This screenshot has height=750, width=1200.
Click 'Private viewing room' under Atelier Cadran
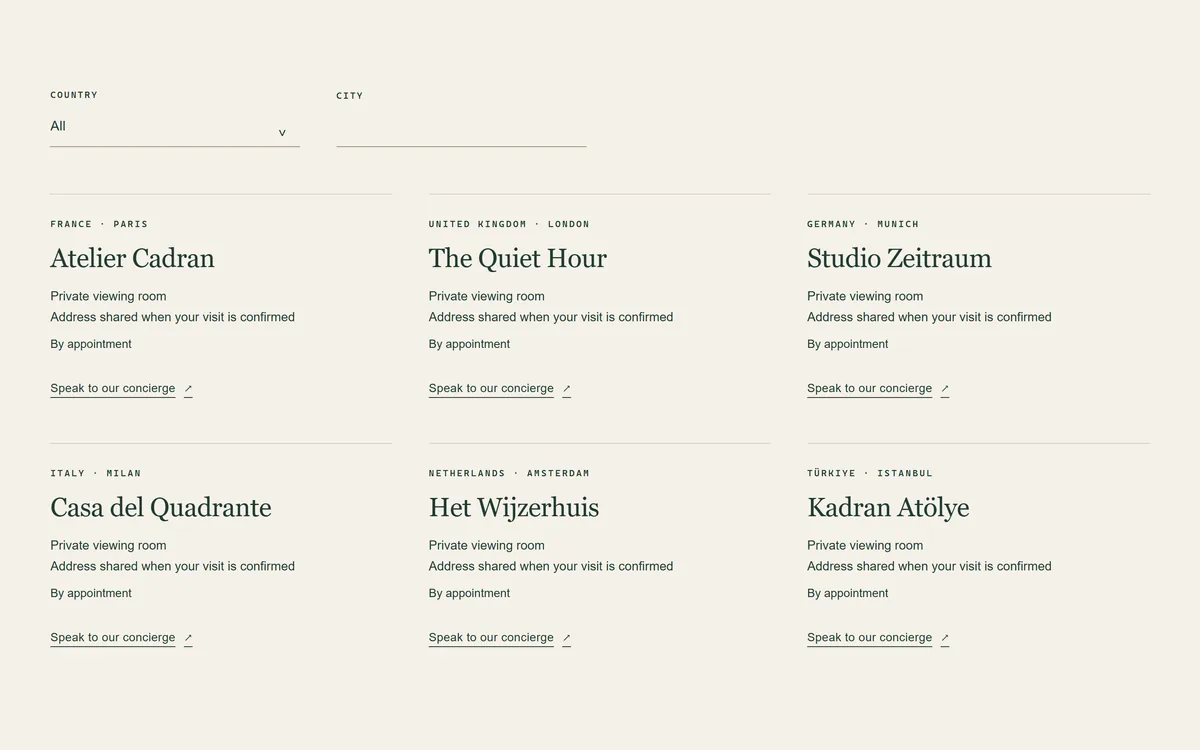coord(108,296)
